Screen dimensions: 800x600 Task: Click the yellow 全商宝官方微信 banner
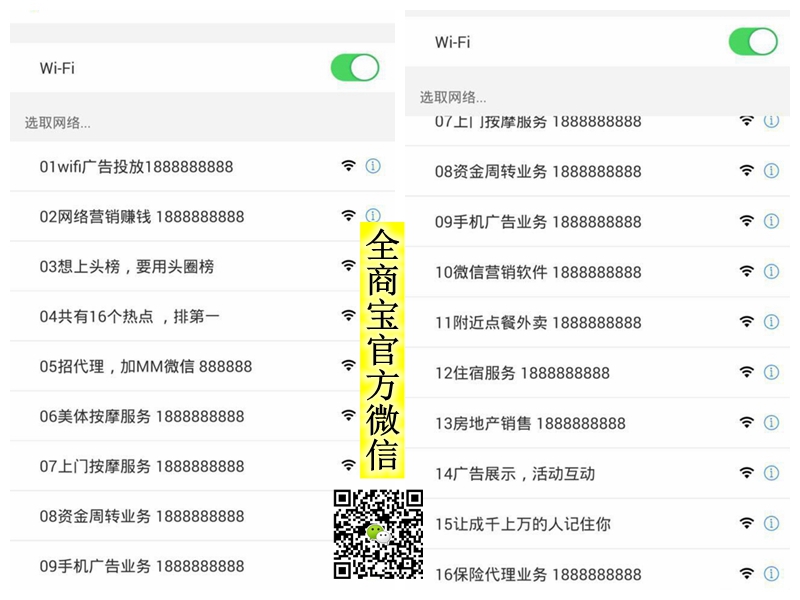click(382, 350)
